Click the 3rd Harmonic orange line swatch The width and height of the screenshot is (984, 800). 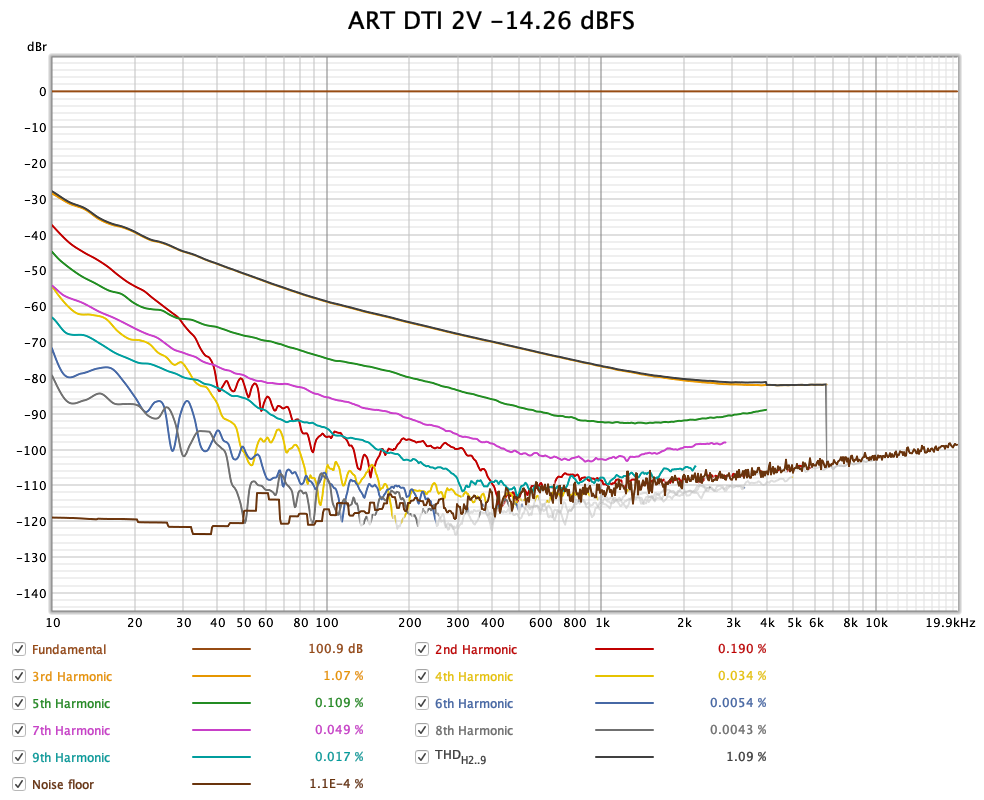pyautogui.click(x=222, y=676)
